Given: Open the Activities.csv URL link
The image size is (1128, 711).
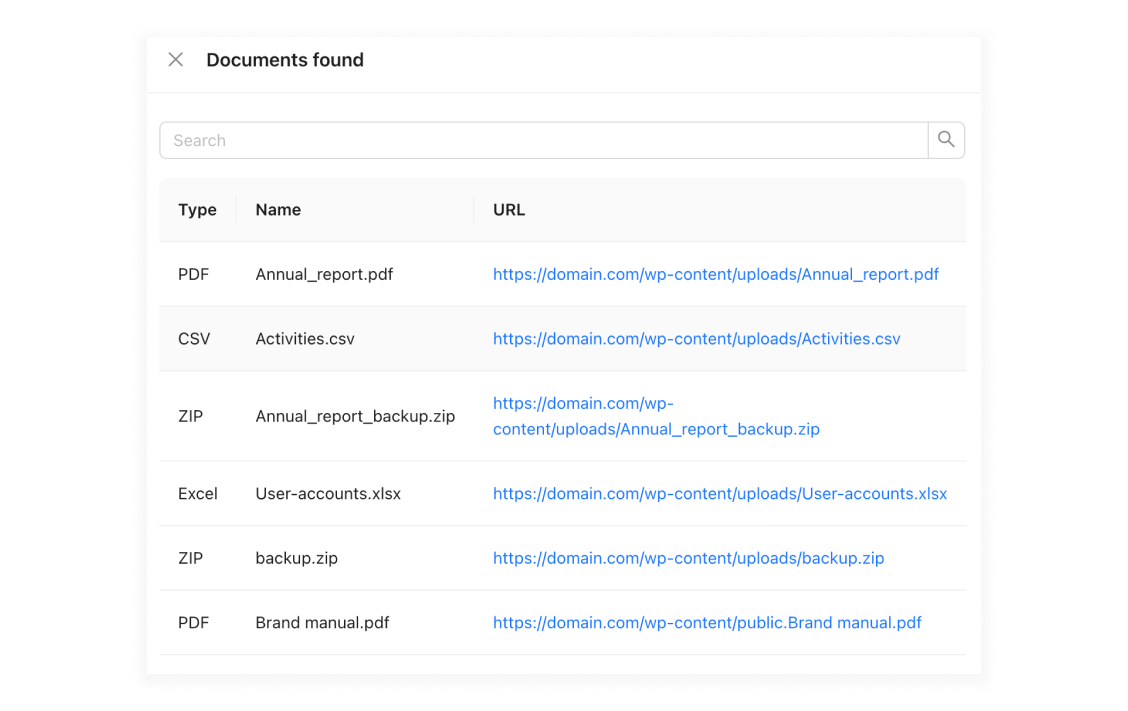Looking at the screenshot, I should tap(696, 339).
